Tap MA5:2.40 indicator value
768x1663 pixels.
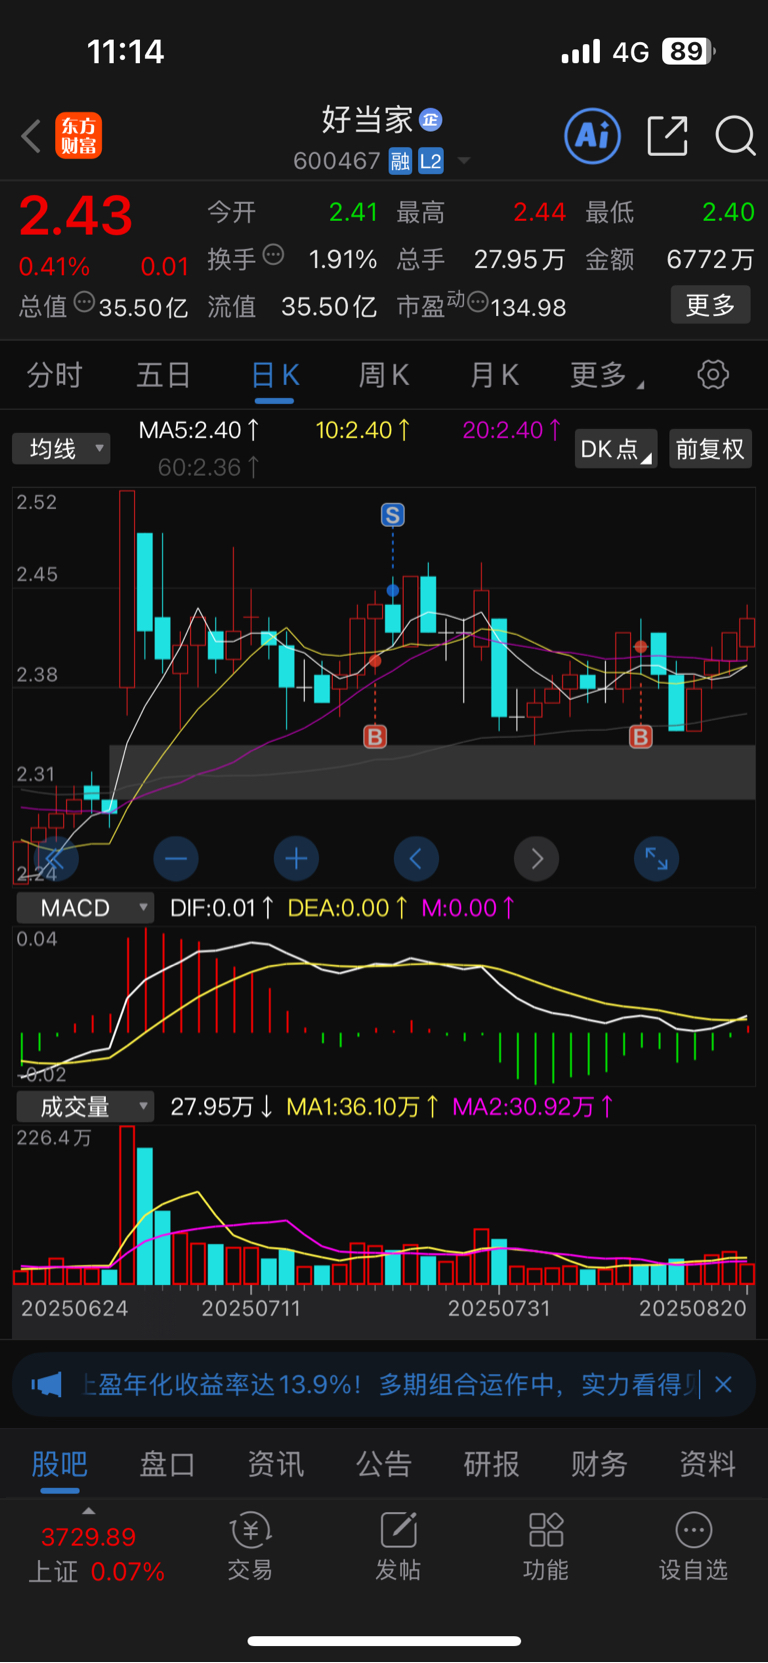(199, 430)
